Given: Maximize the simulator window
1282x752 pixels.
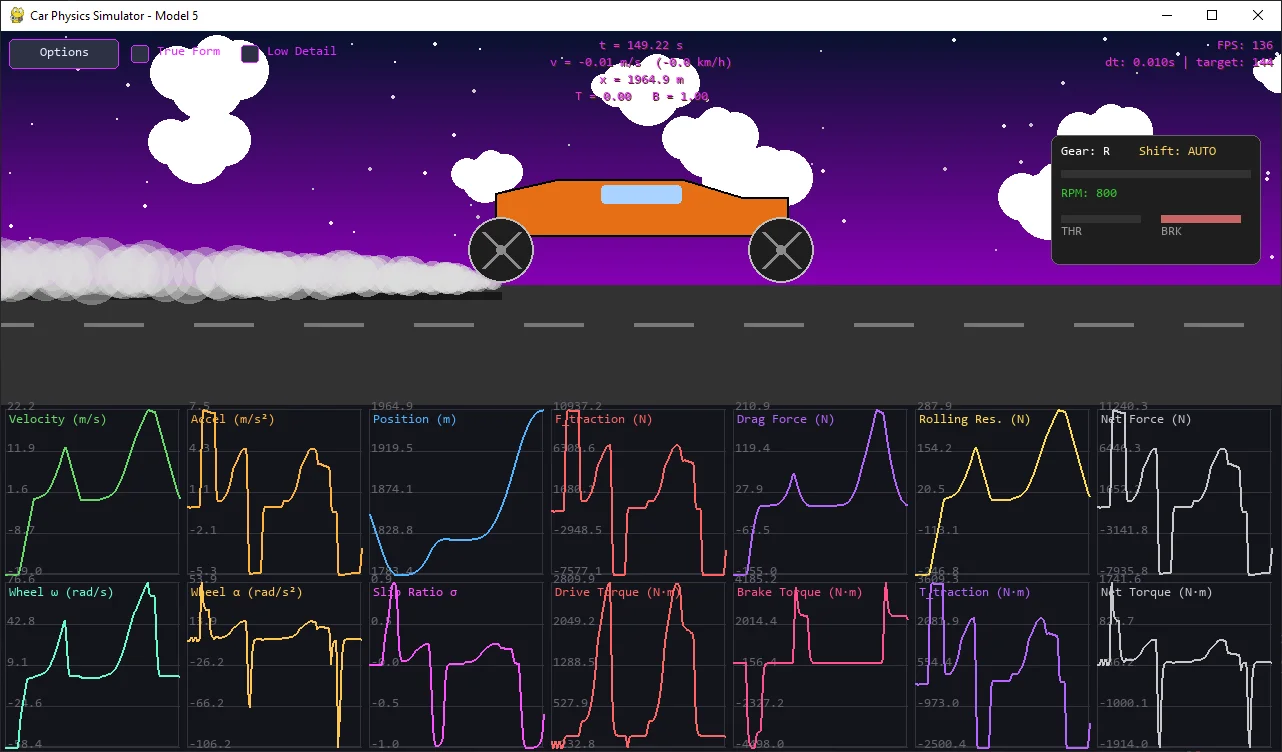Looking at the screenshot, I should 1212,15.
